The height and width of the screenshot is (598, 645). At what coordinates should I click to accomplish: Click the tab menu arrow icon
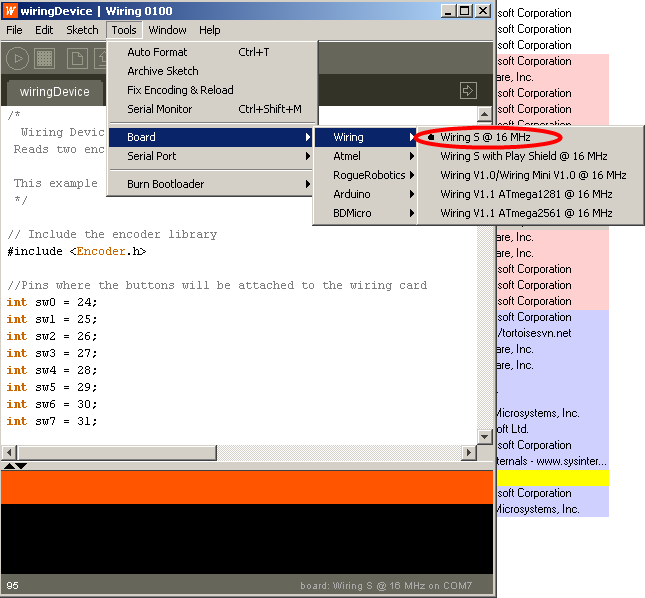[x=467, y=91]
